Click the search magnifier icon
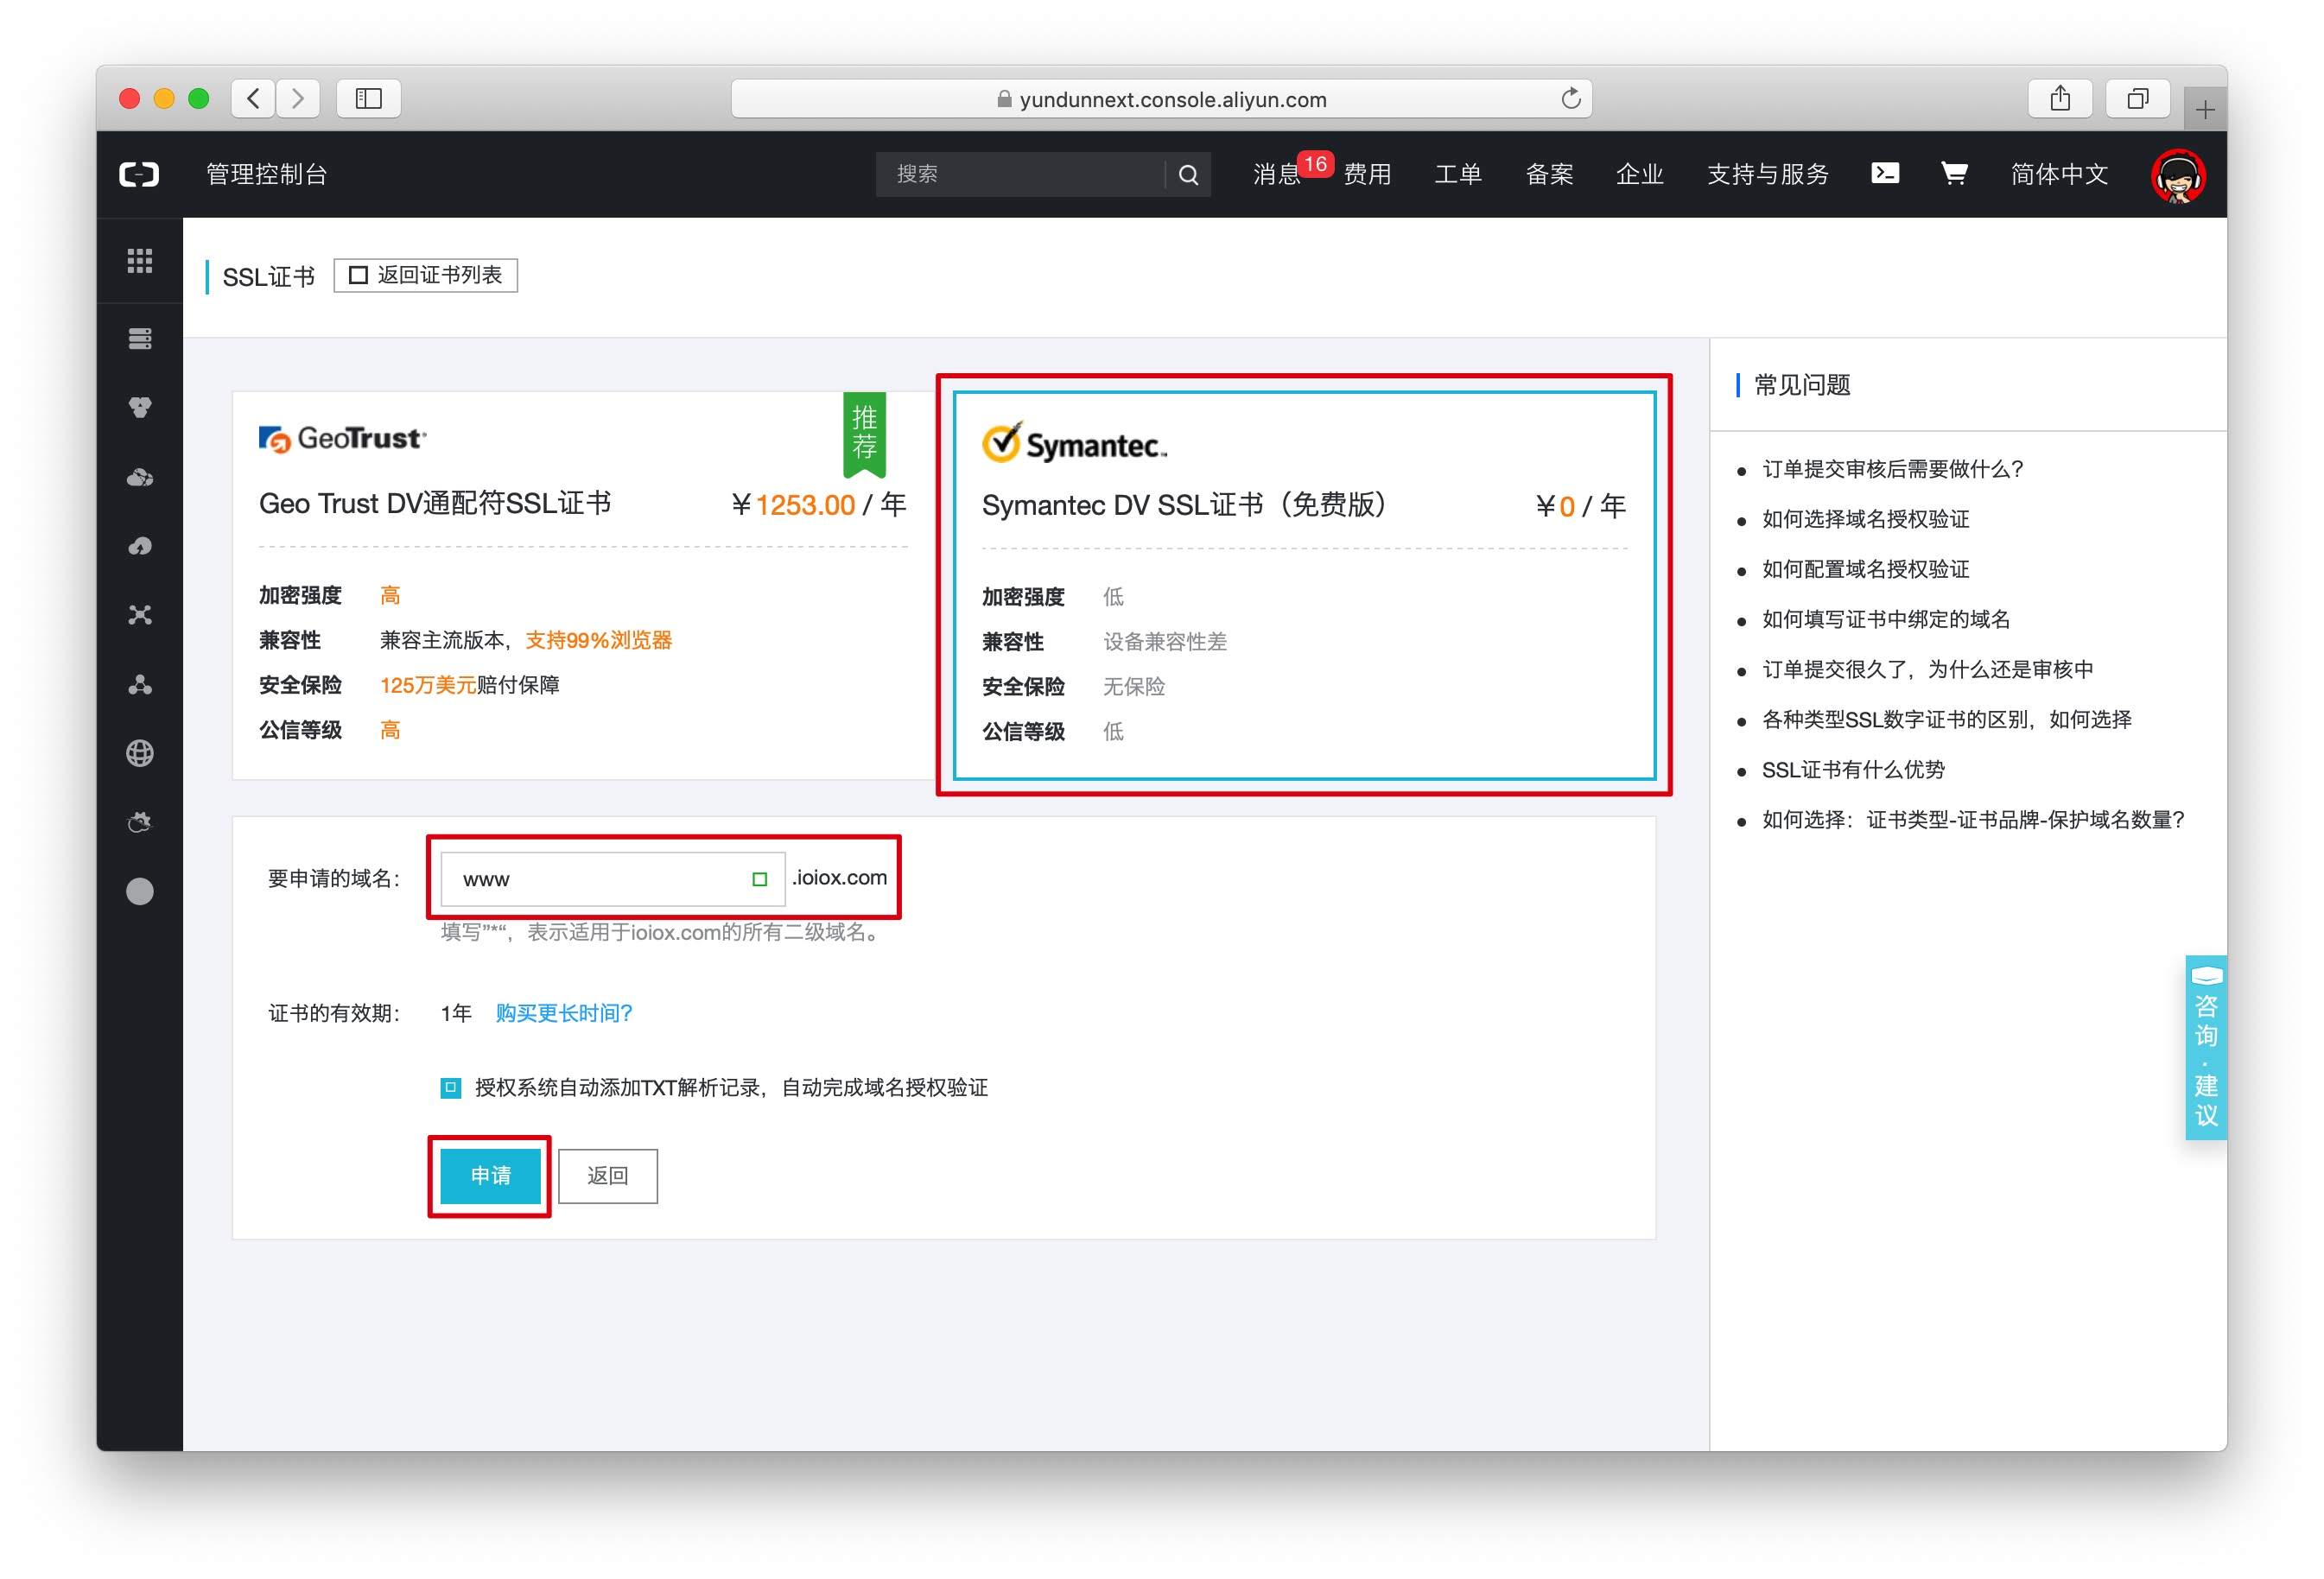The image size is (2324, 1579). 1188,174
